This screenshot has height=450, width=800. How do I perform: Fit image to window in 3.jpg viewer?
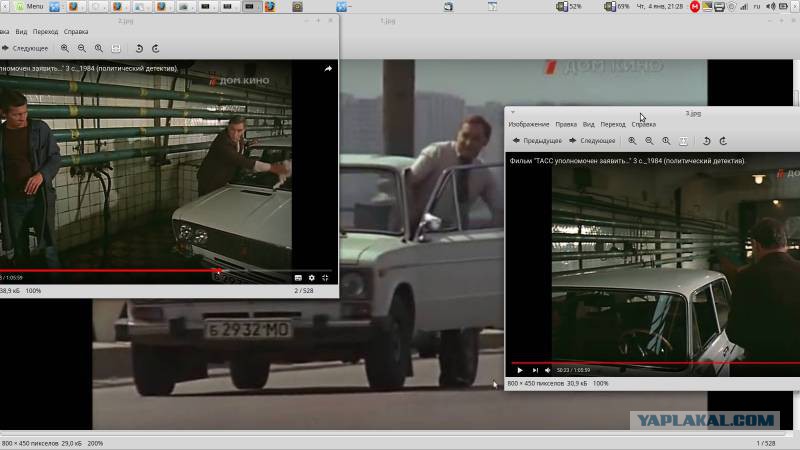pos(683,141)
